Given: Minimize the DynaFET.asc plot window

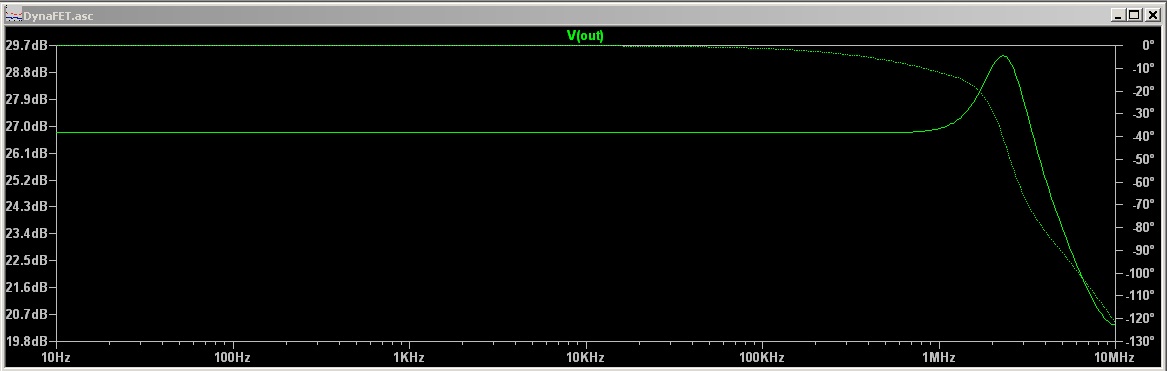Looking at the screenshot, I should tap(1119, 15).
